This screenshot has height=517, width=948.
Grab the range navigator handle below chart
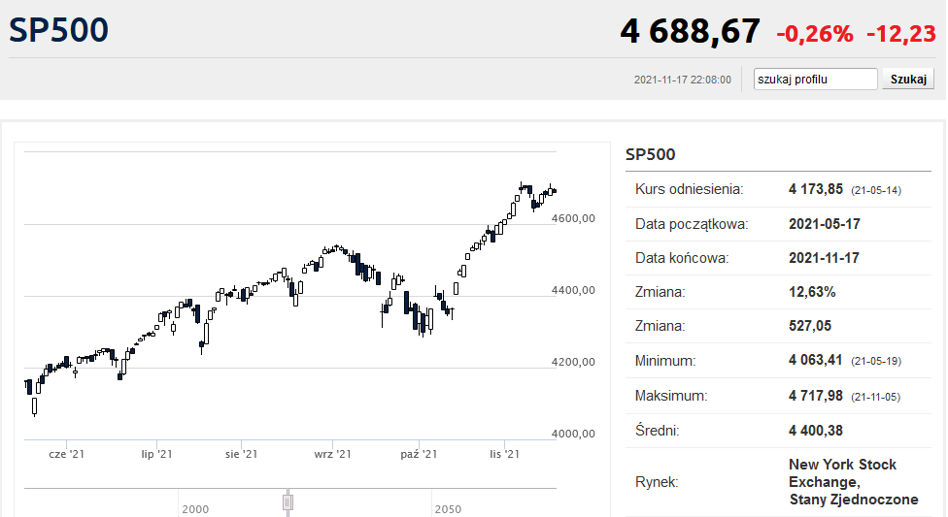[x=288, y=501]
